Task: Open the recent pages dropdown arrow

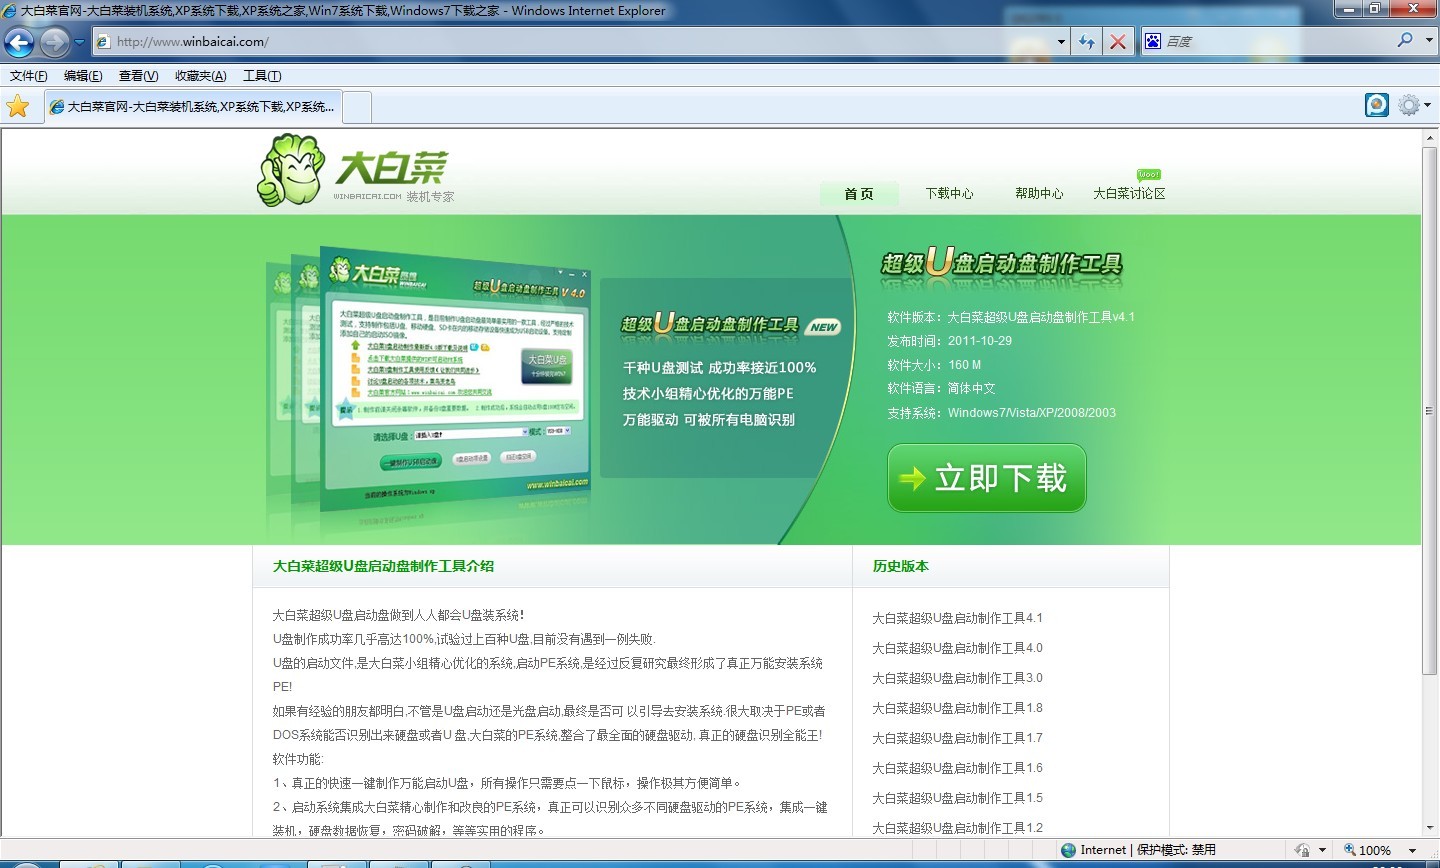Action: 80,42
